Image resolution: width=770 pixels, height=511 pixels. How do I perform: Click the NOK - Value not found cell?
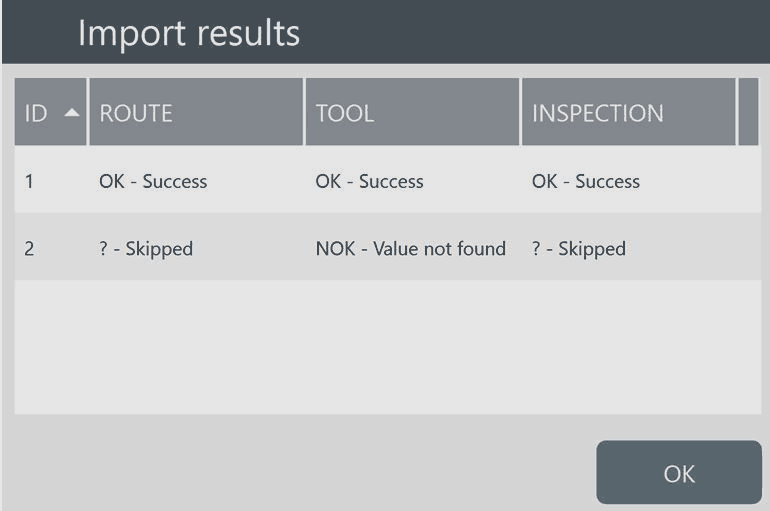point(411,249)
